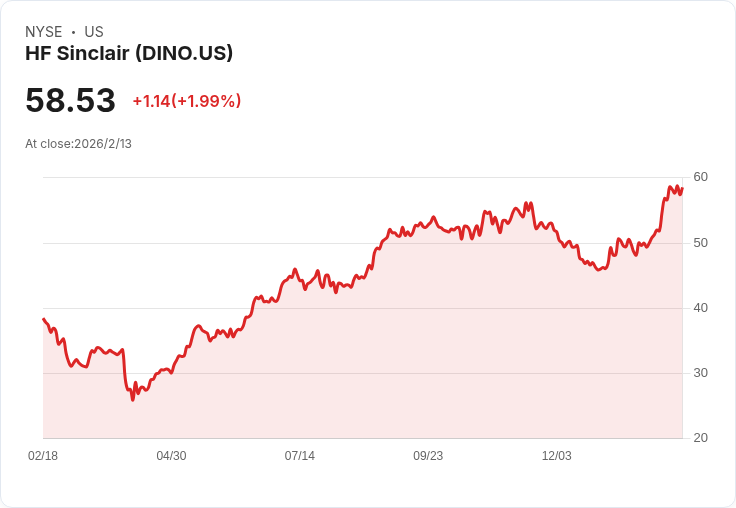Viewport: 736px width, 508px height.
Task: Select the 02/18 date on x-axis
Action: click(43, 456)
